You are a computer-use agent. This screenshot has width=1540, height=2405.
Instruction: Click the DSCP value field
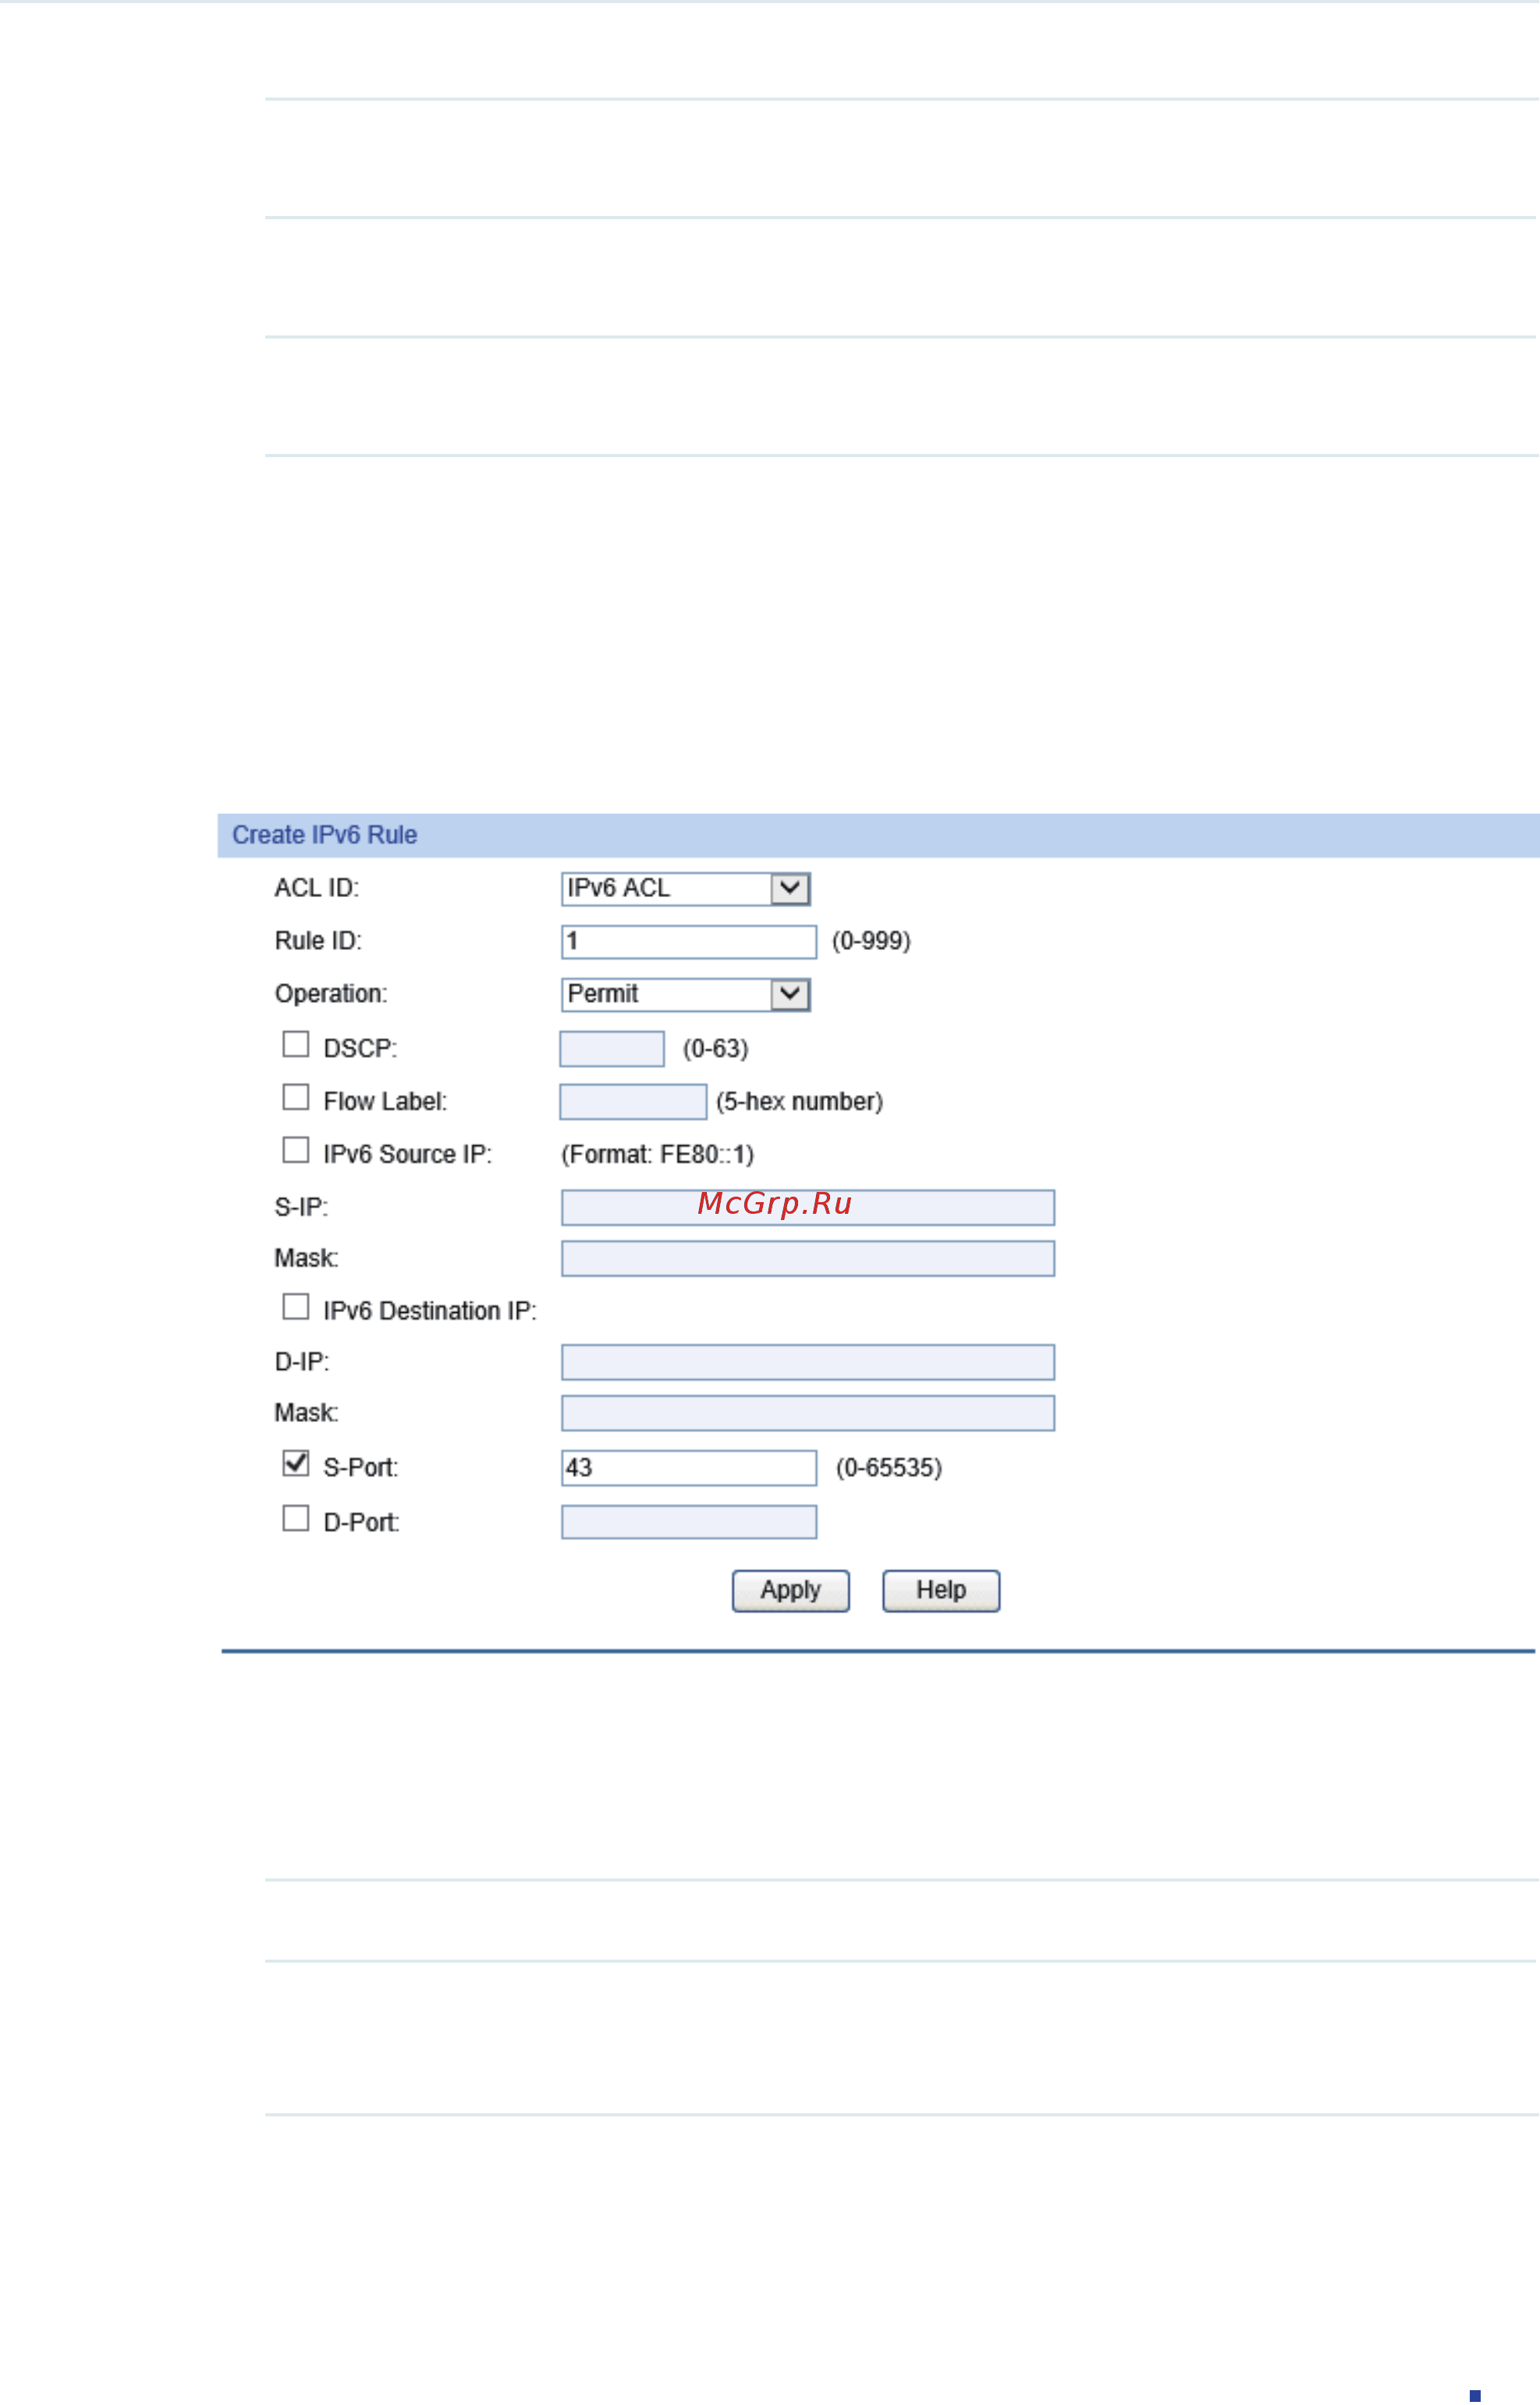point(611,1048)
